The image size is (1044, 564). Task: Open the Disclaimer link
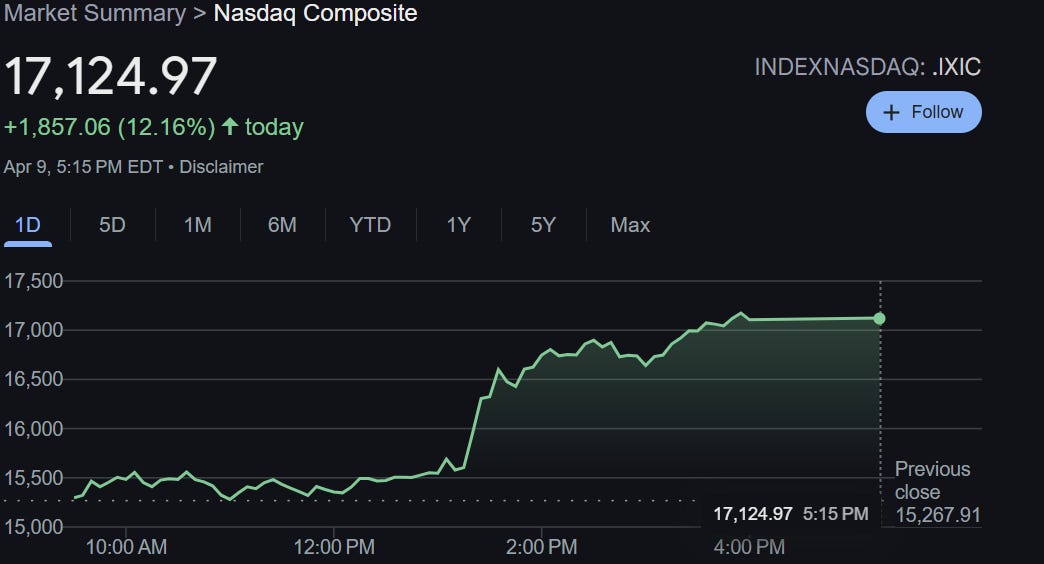(x=221, y=166)
